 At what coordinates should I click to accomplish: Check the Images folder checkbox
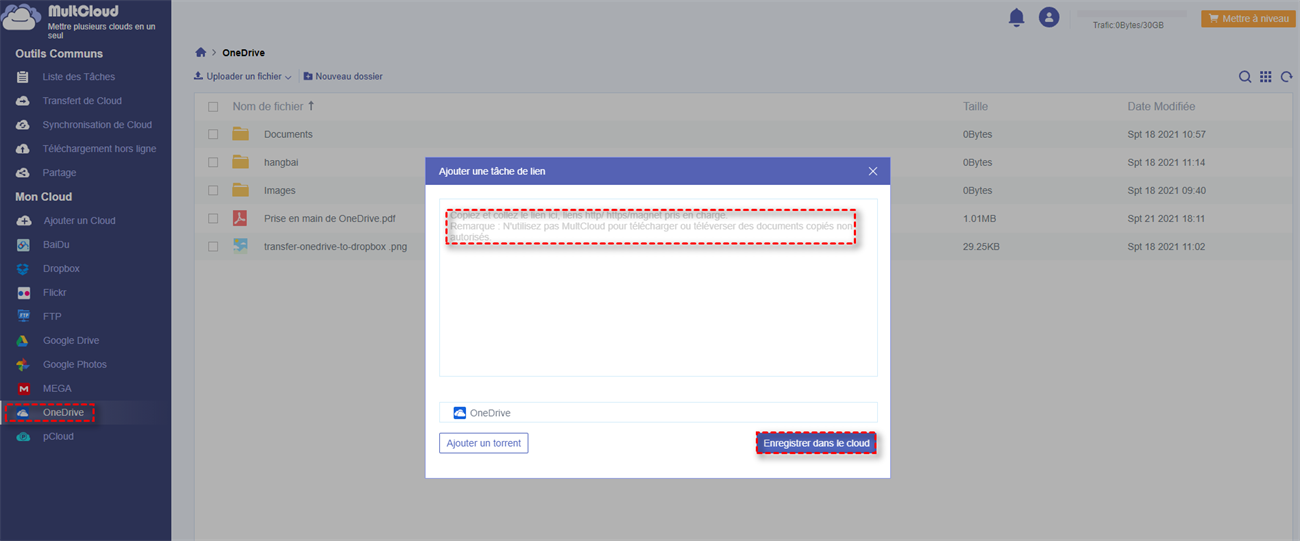[x=213, y=190]
